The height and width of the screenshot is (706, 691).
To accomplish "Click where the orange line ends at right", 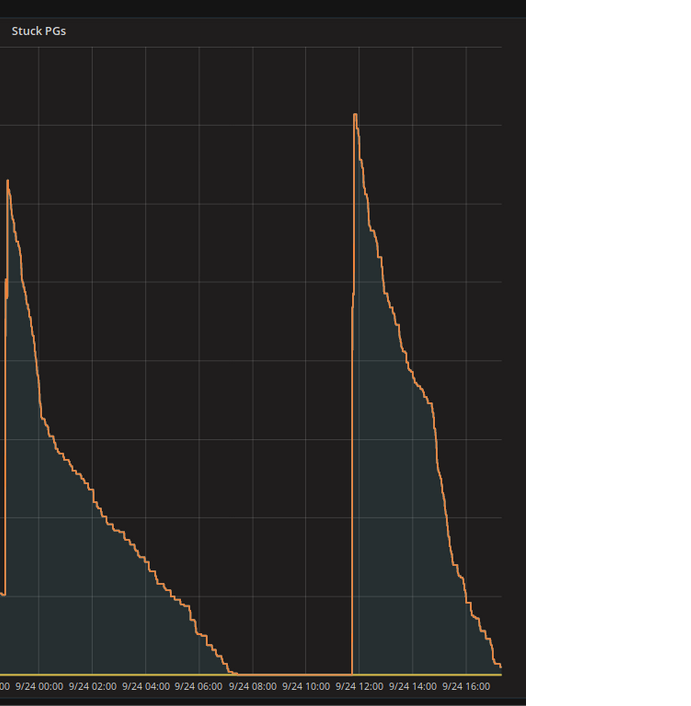I will point(499,667).
